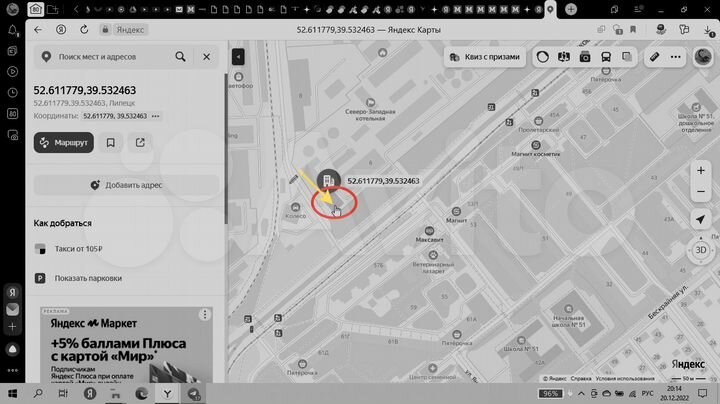This screenshot has width=720, height=404.
Task: Reload the page with the refresh icon
Action: pos(84,30)
